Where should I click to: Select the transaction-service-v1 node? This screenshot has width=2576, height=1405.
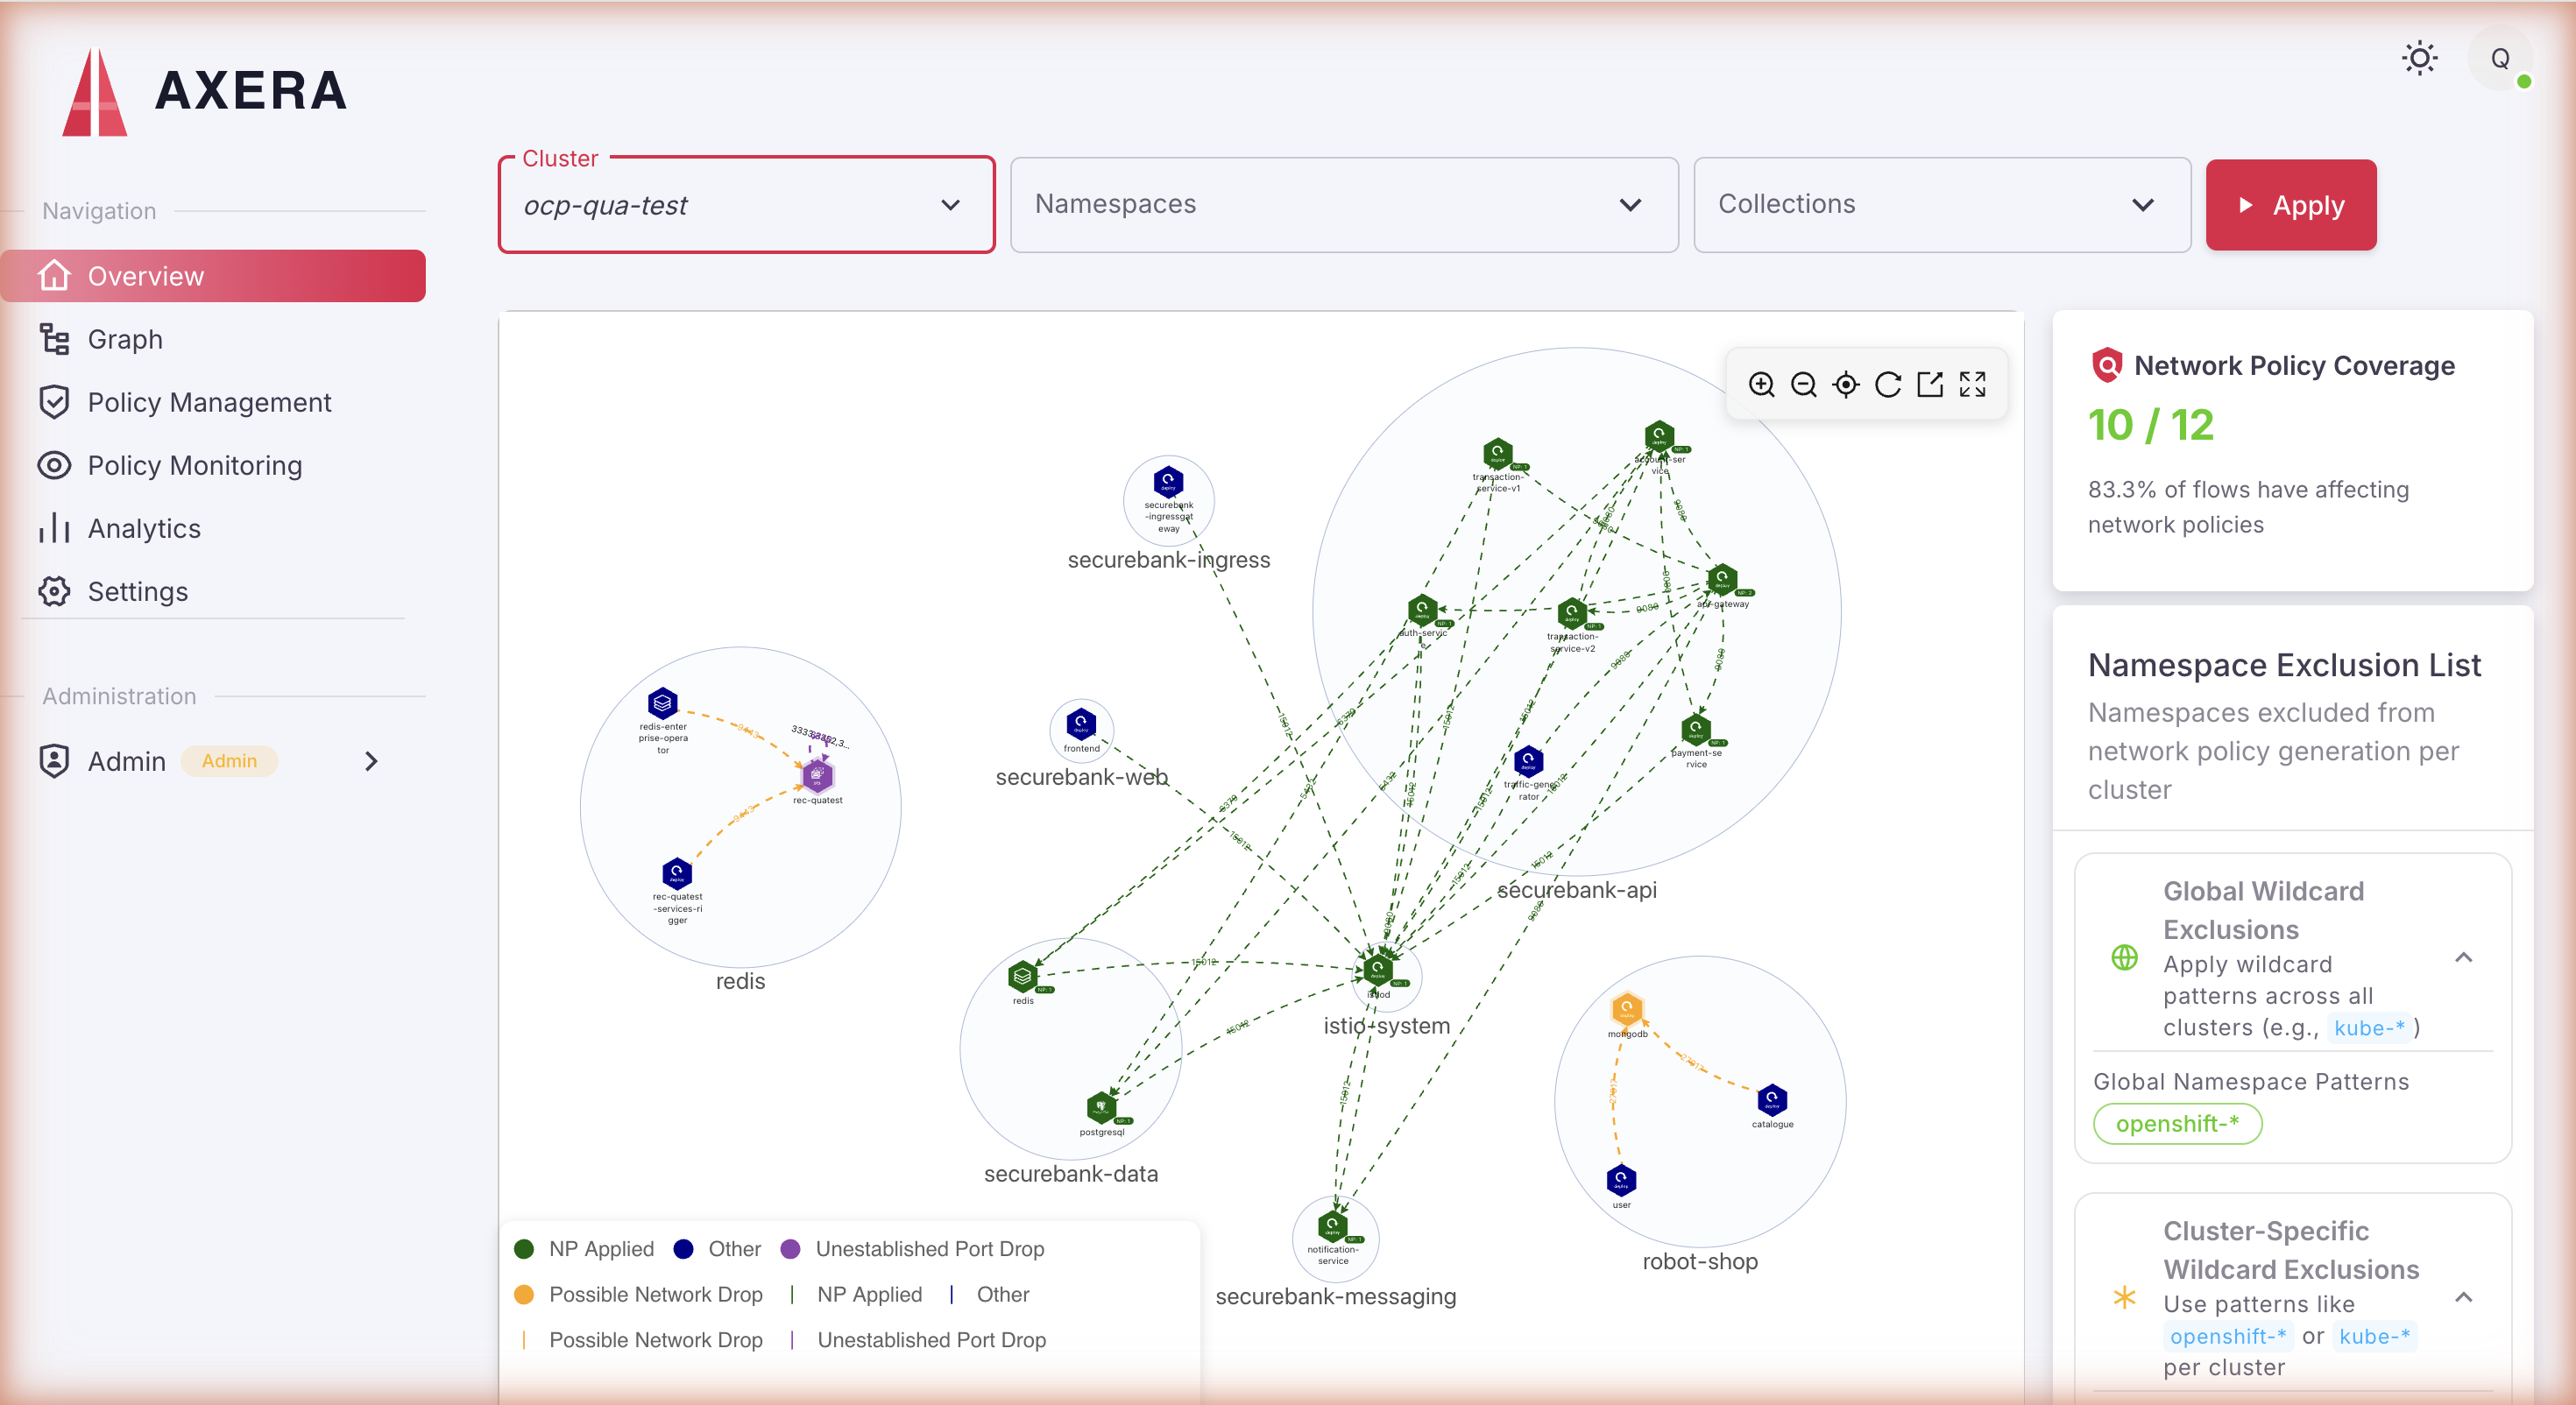pyautogui.click(x=1497, y=453)
